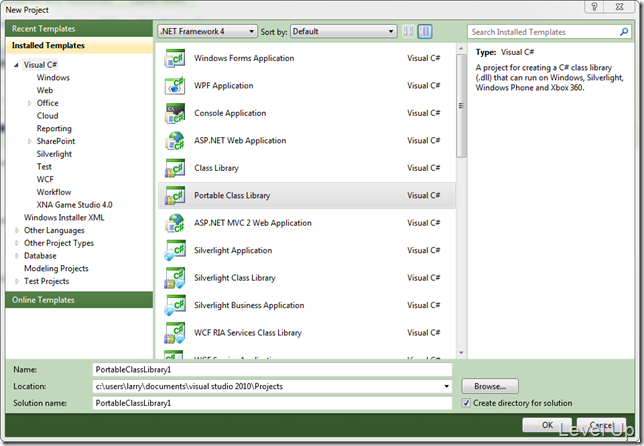Image resolution: width=644 pixels, height=446 pixels.
Task: Expand the Test Projects node
Action: (x=17, y=281)
